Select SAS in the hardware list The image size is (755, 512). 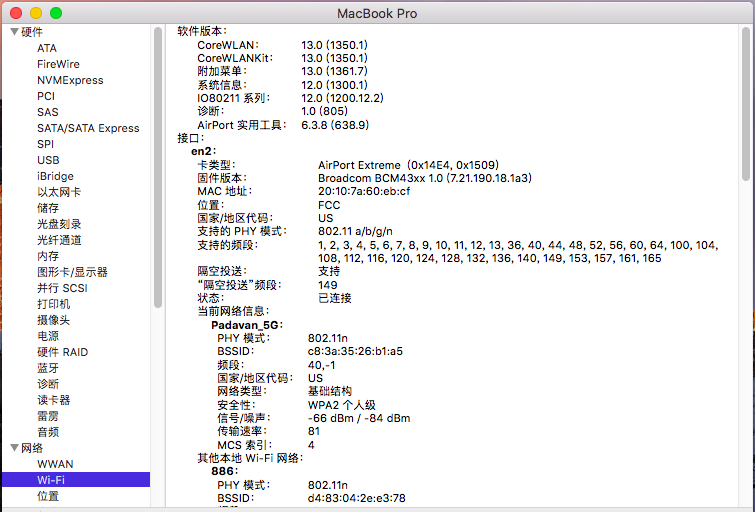point(48,112)
